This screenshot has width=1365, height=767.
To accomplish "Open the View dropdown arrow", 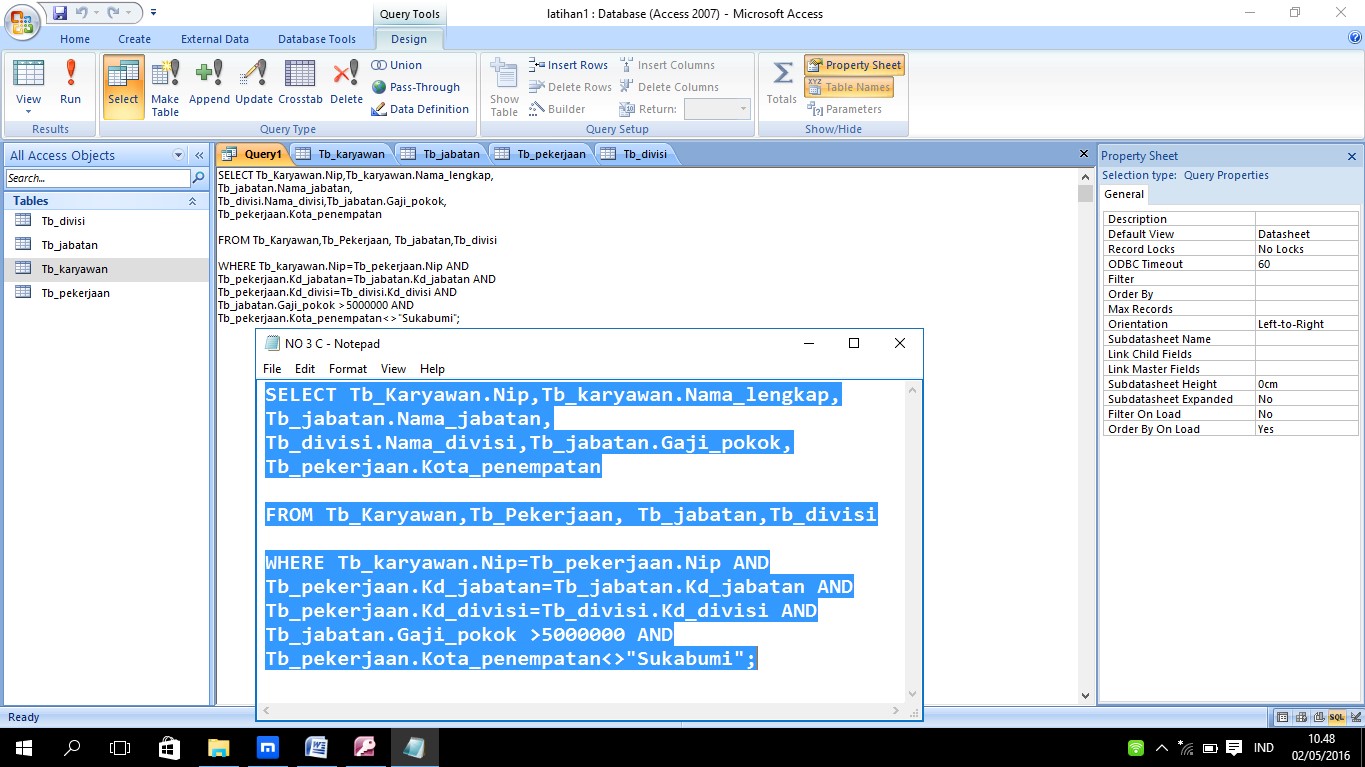I will (29, 112).
